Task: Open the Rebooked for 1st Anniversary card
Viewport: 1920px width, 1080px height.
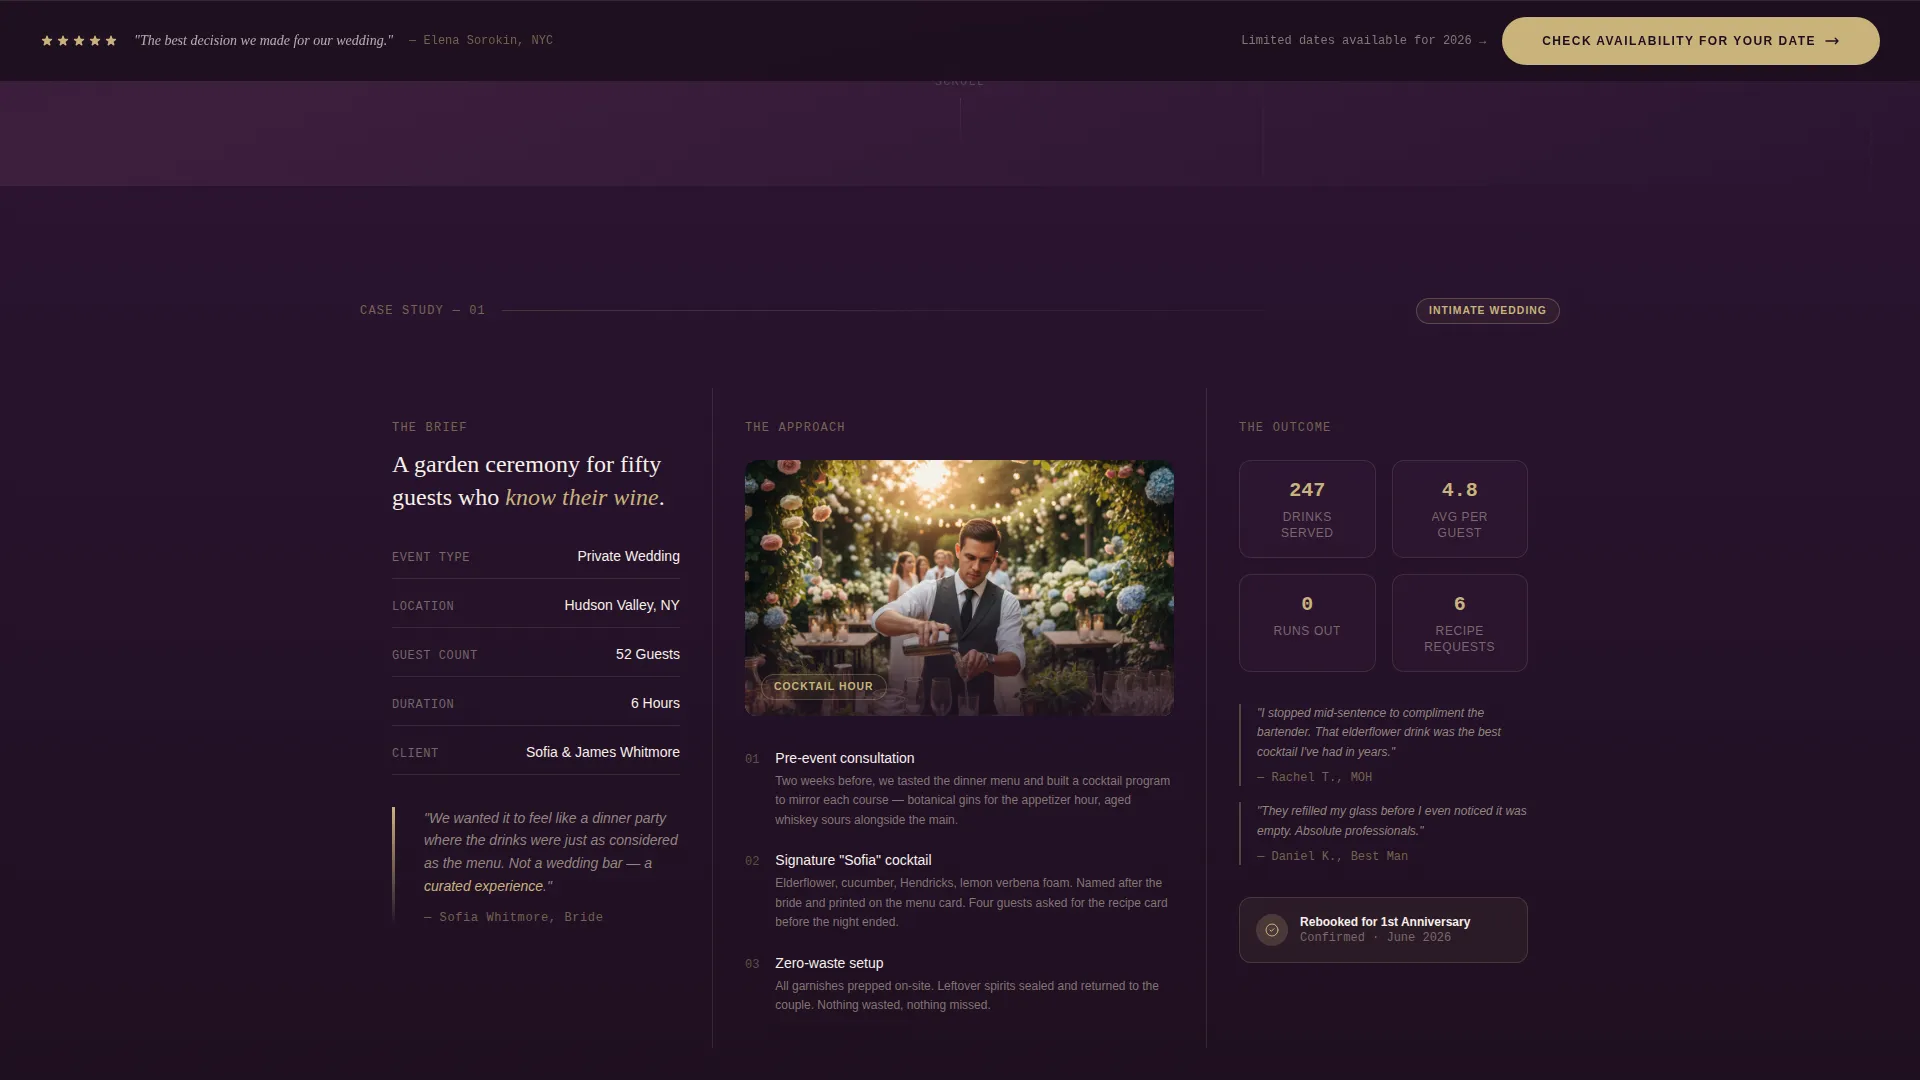Action: pos(1383,930)
